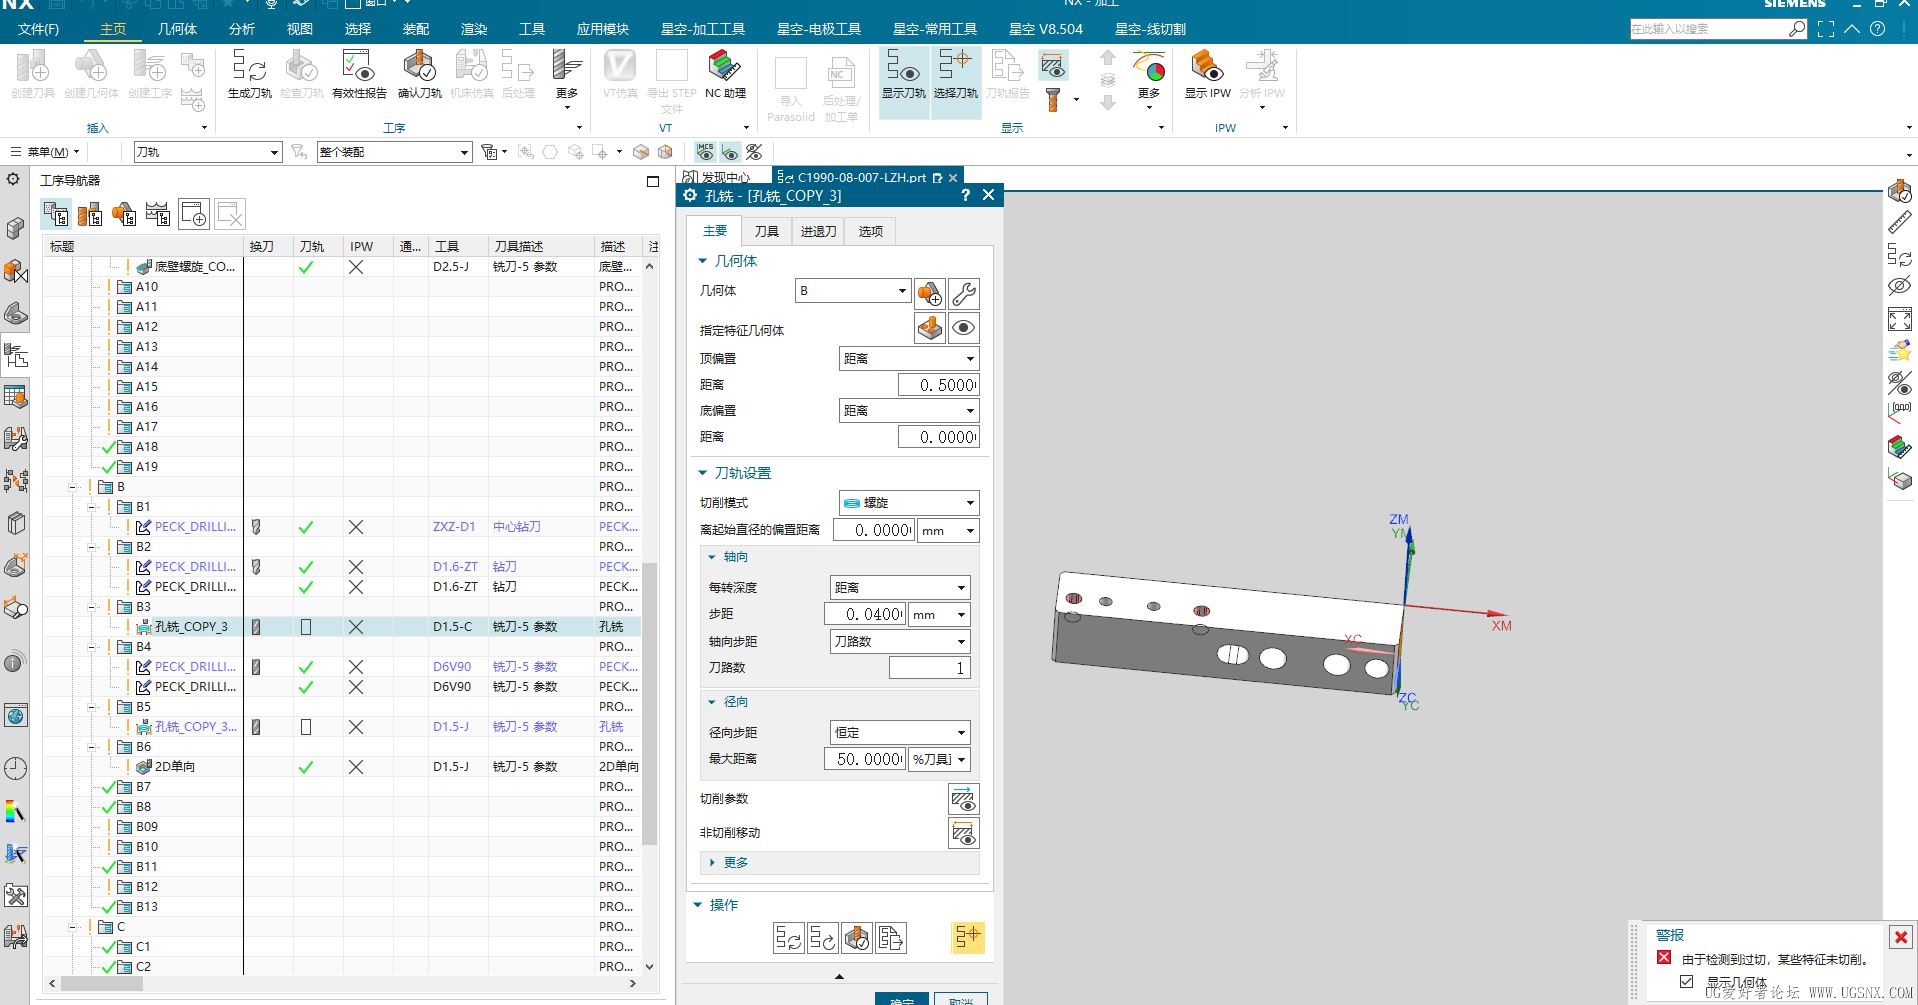Open the 顶偏置 dropdown
This screenshot has height=1005, width=1918.
coord(909,359)
